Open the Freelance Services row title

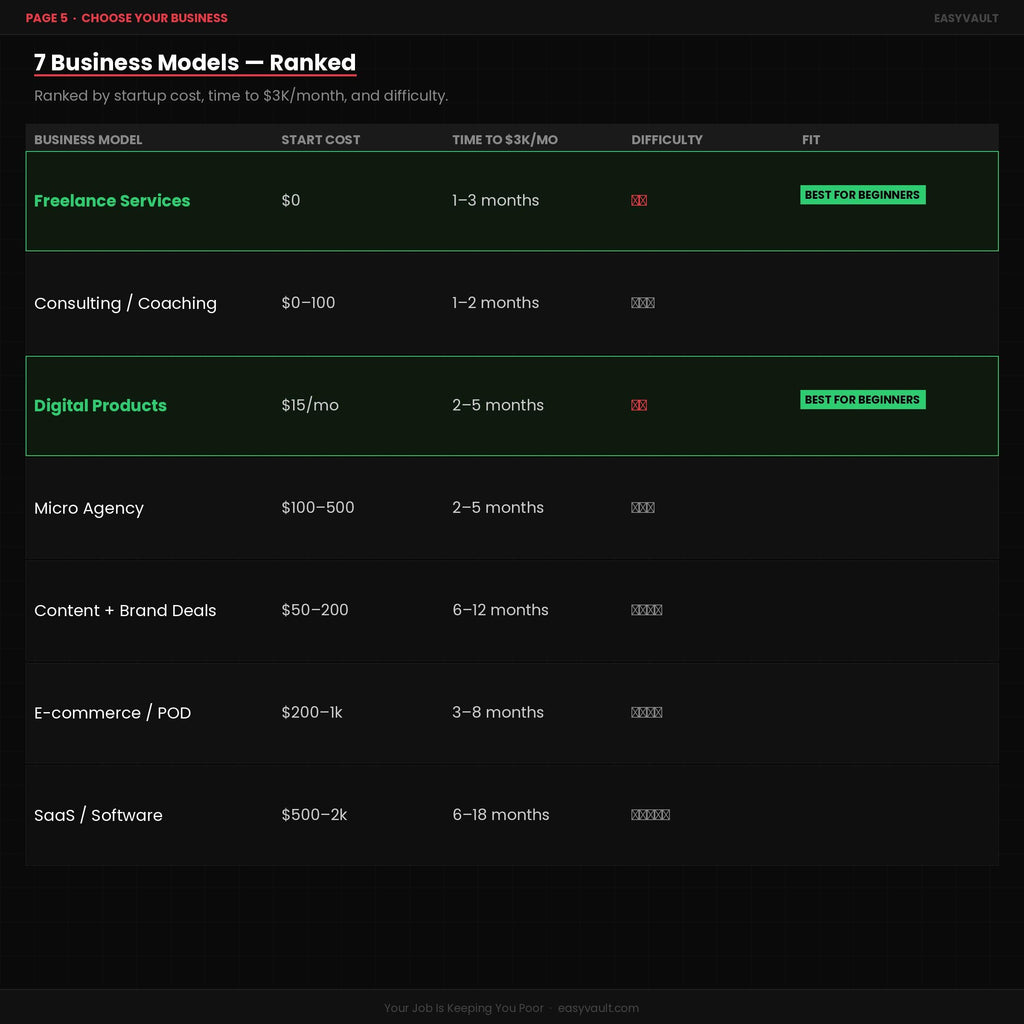click(x=112, y=200)
